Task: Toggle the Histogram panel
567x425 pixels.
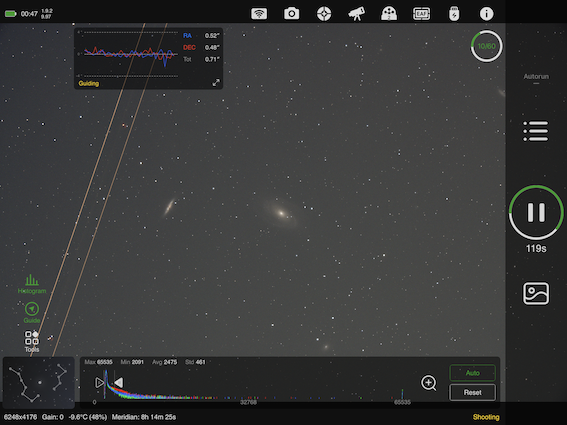Action: [x=32, y=284]
